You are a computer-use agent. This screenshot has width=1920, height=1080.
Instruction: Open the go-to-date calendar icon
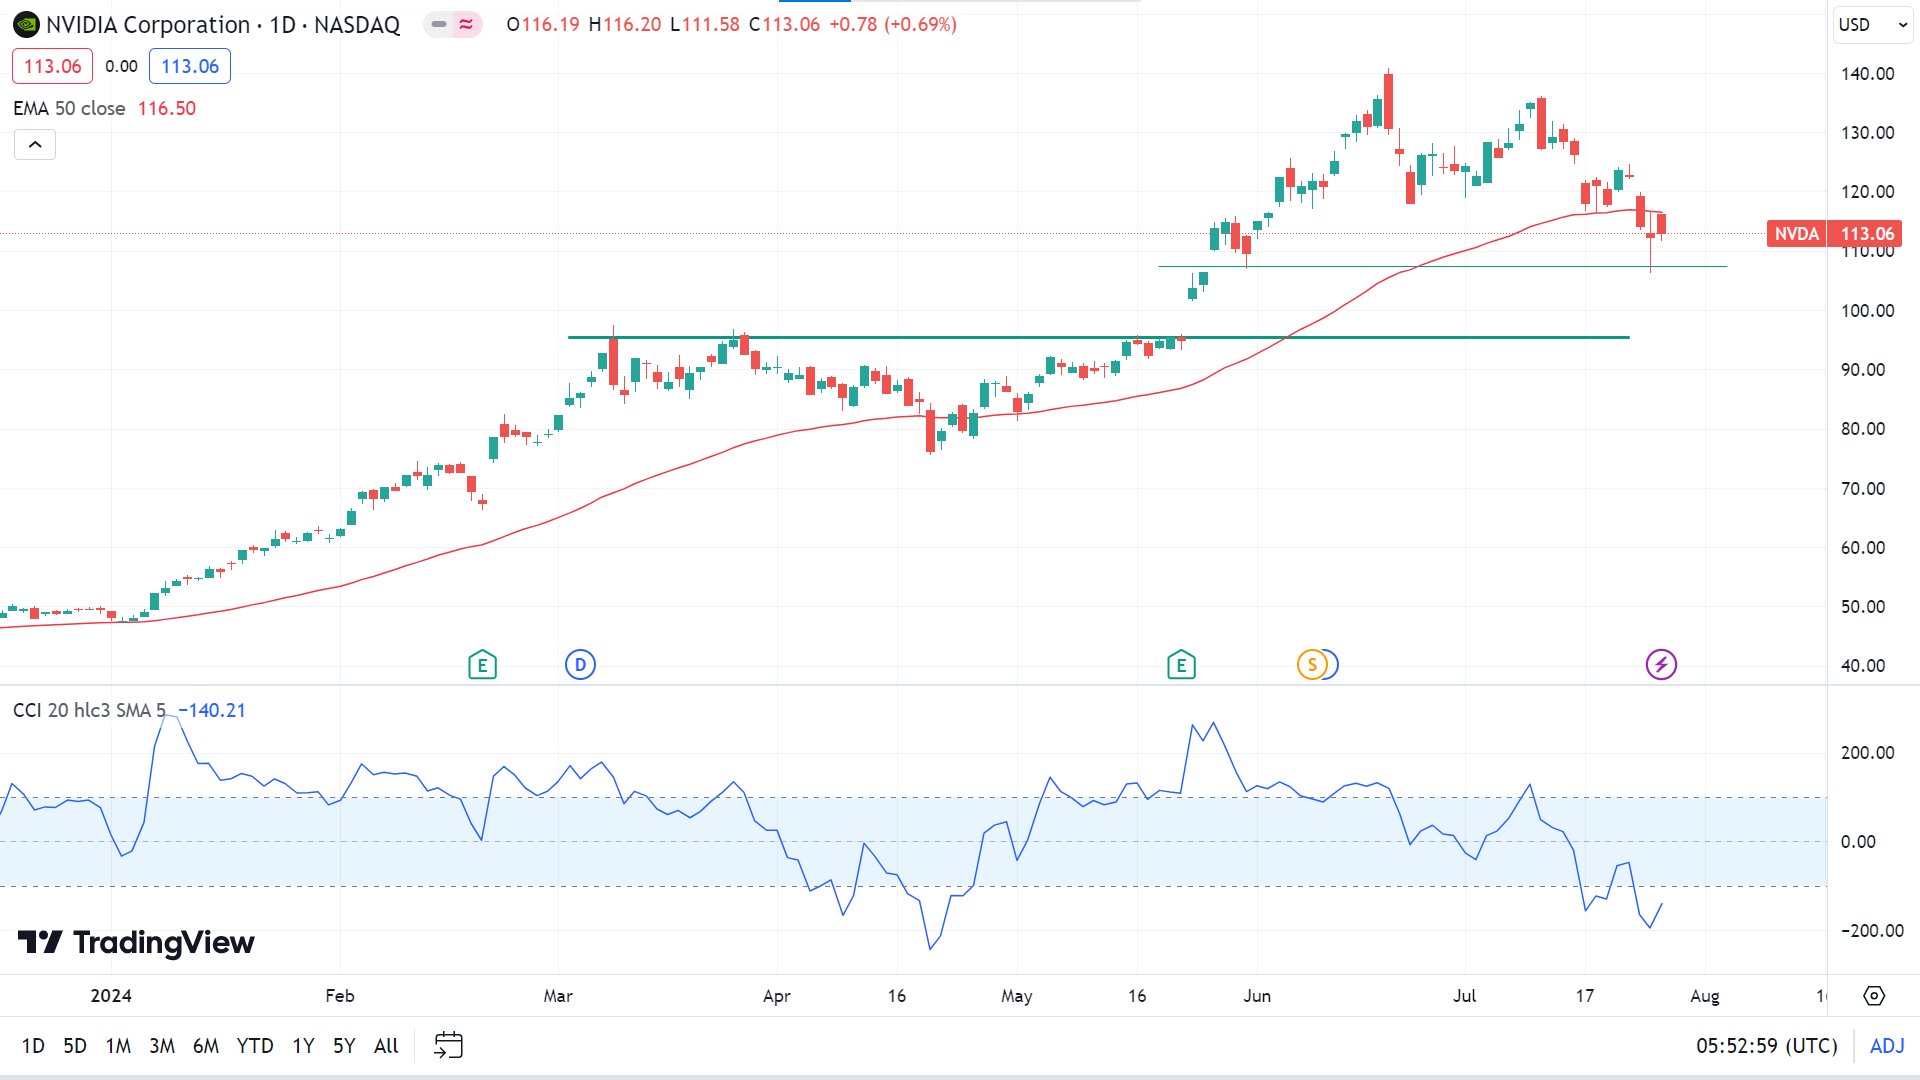[x=448, y=1046]
